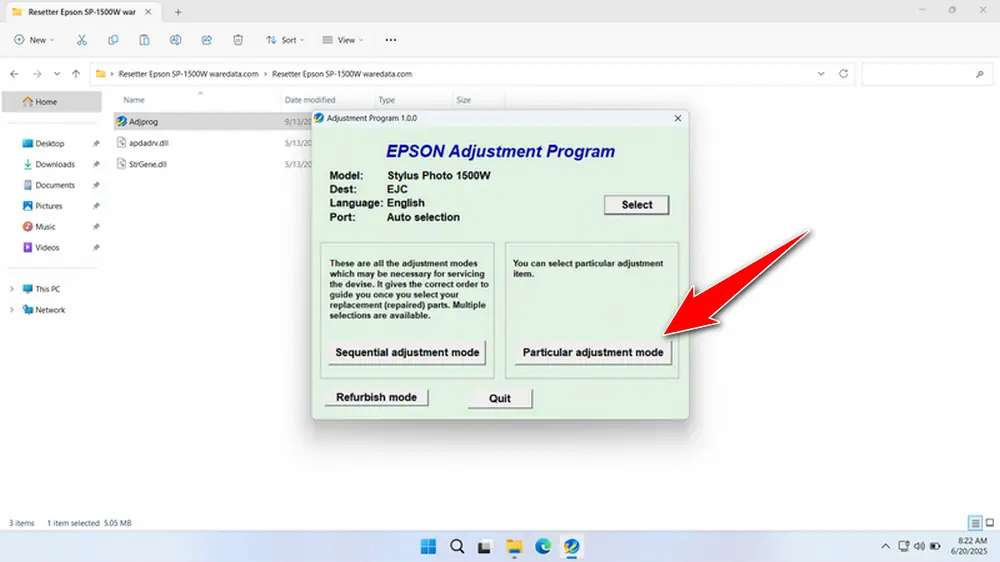
Task: Choose Particular adjustment mode
Action: pos(593,352)
